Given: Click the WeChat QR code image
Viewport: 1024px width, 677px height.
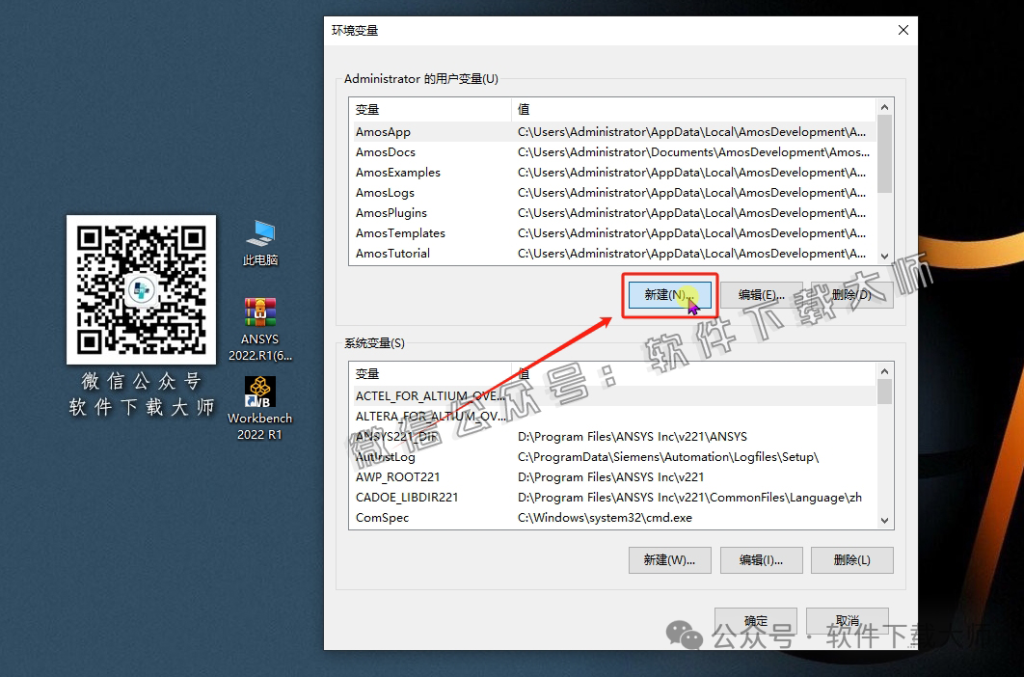Looking at the screenshot, I should point(141,289).
